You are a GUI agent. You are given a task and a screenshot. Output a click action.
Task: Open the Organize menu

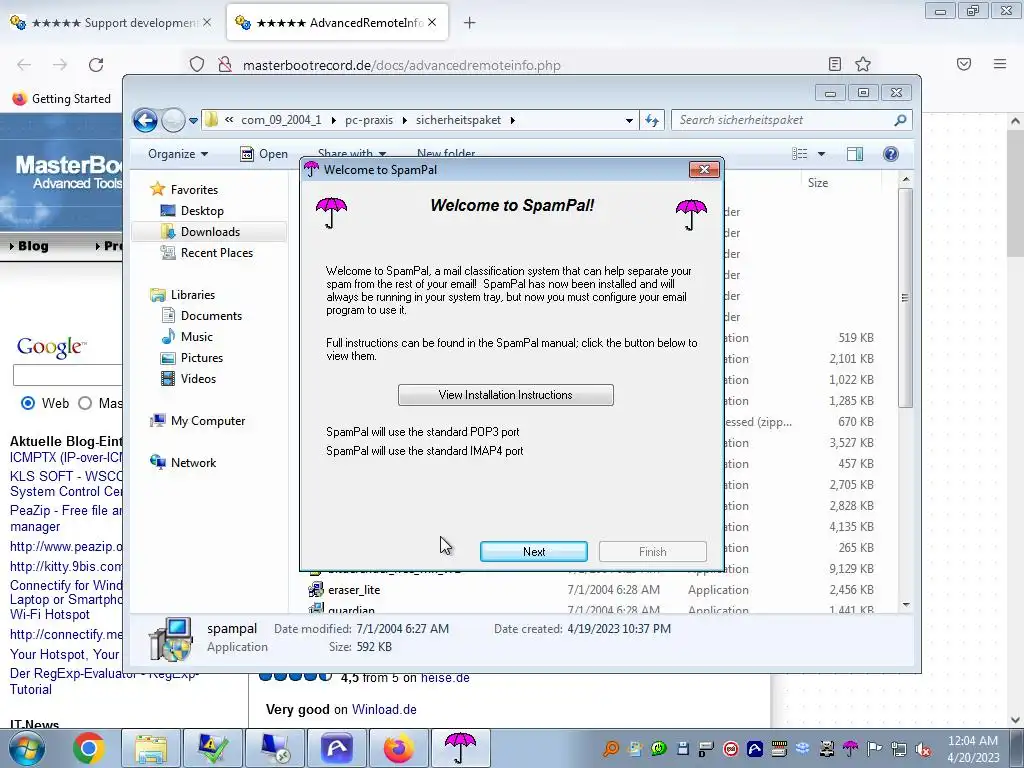pyautogui.click(x=178, y=154)
